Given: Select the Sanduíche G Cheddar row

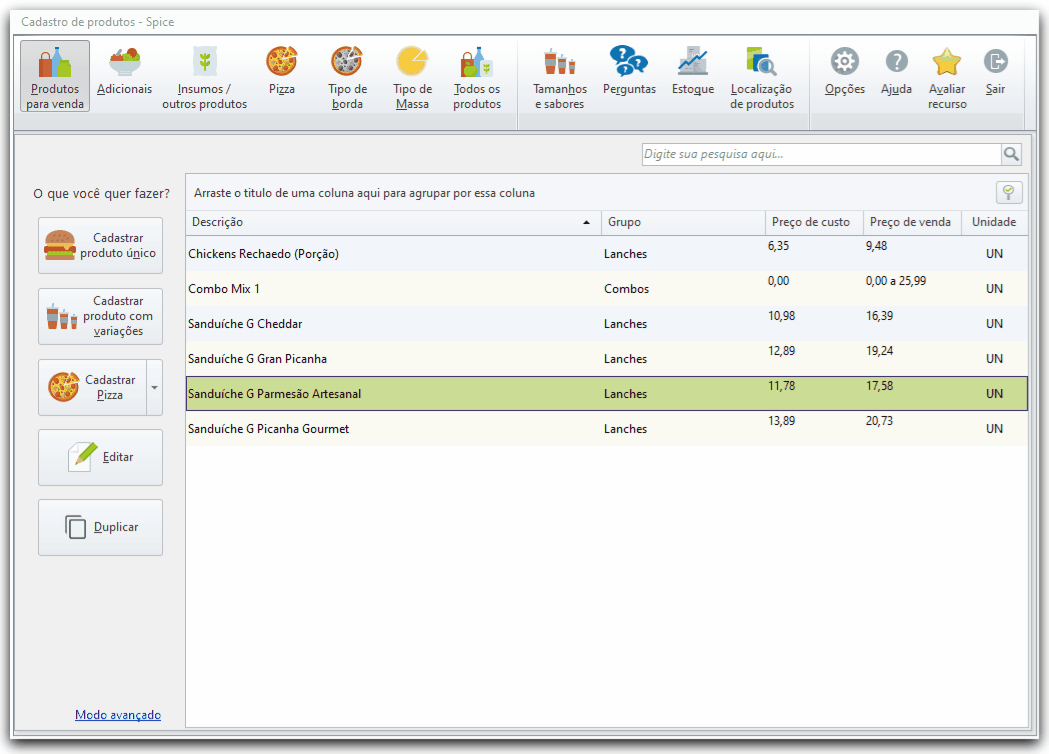Looking at the screenshot, I should pos(607,324).
